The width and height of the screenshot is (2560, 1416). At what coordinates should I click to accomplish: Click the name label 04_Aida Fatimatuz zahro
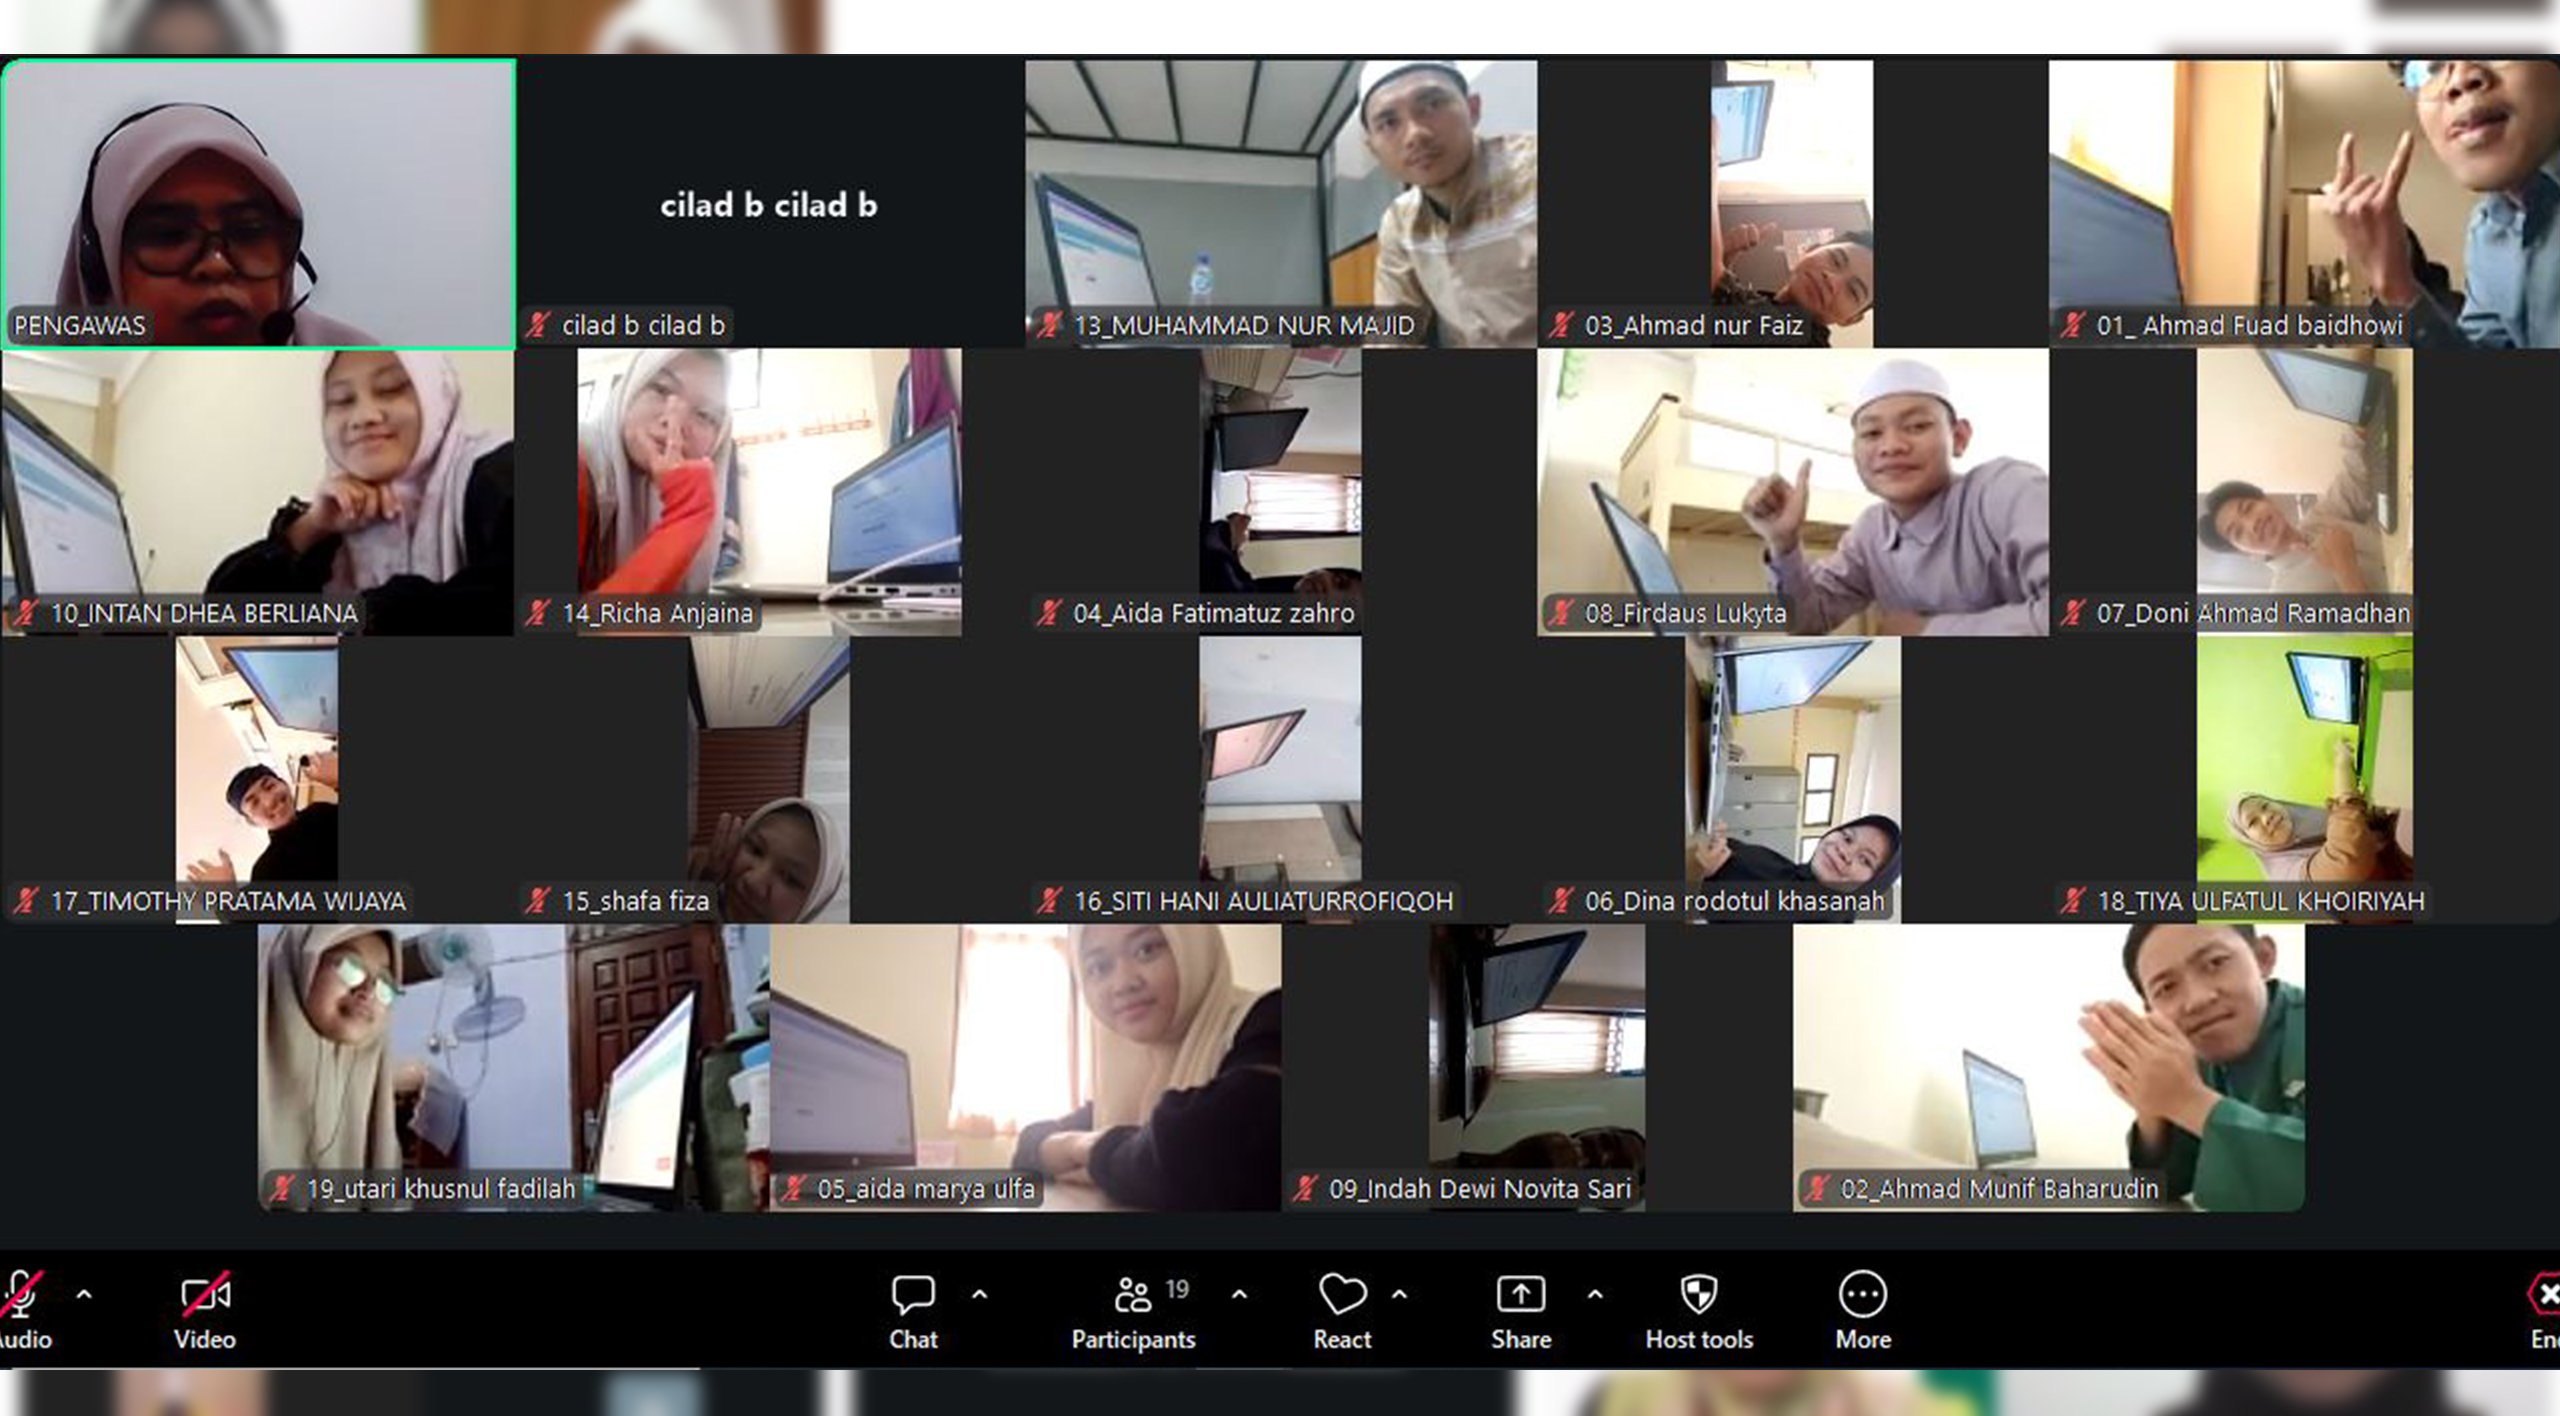pyautogui.click(x=1214, y=613)
